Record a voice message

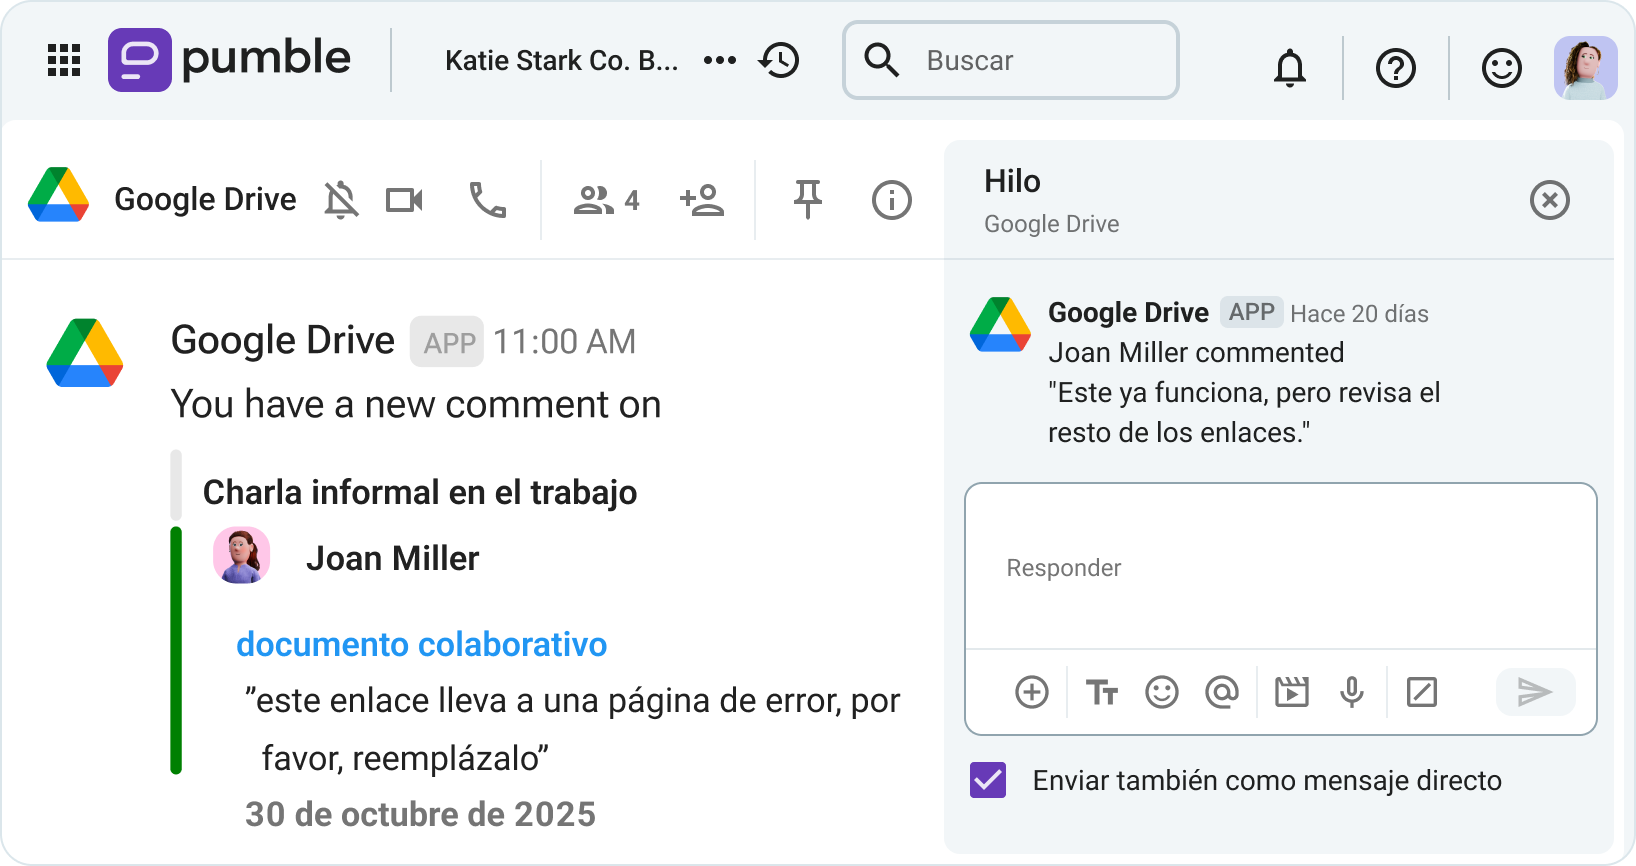[x=1352, y=692]
